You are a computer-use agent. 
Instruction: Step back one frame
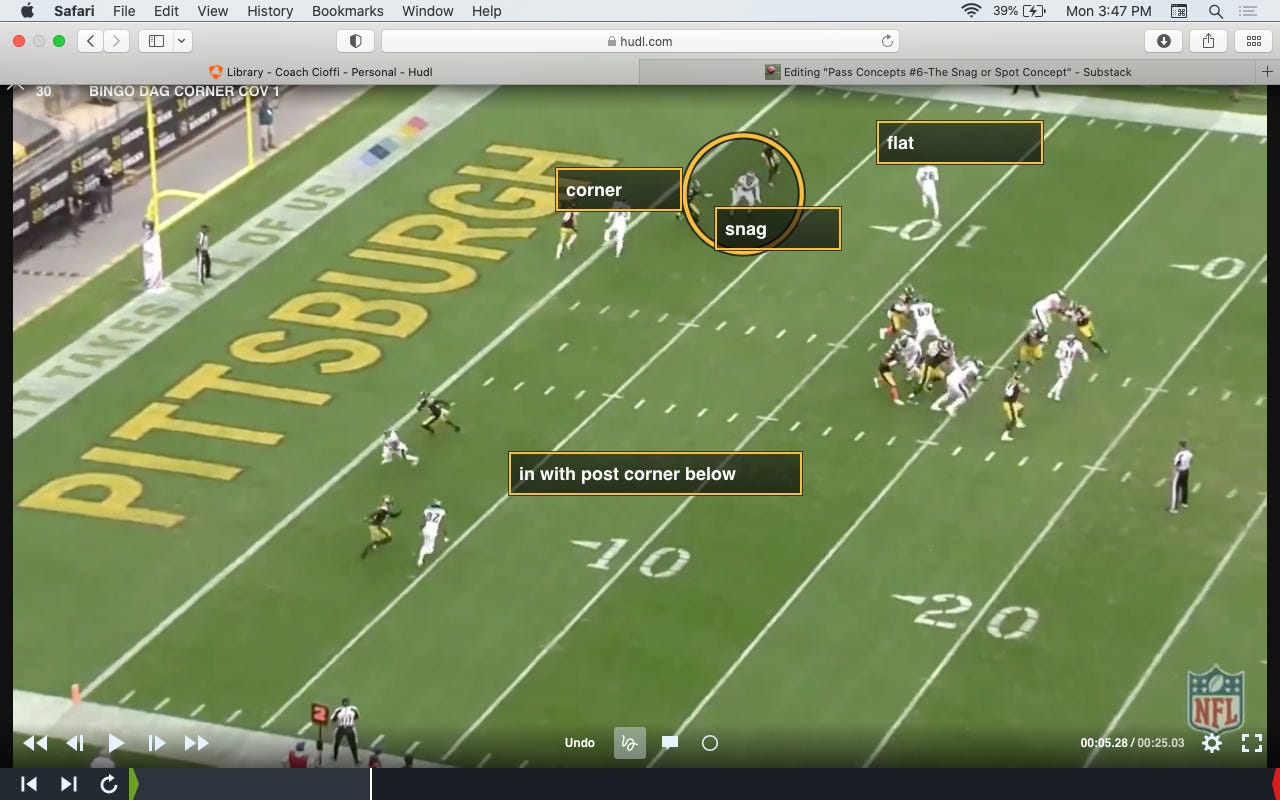pyautogui.click(x=75, y=743)
